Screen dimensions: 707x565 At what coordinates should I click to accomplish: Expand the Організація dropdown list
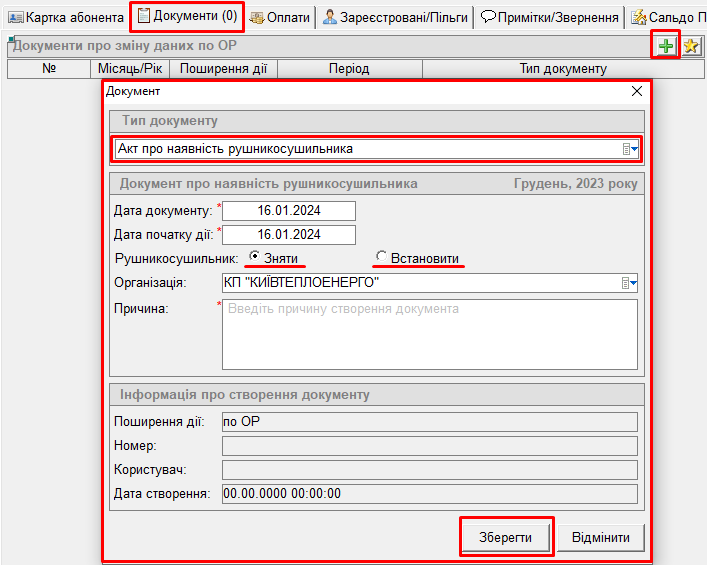pyautogui.click(x=629, y=283)
